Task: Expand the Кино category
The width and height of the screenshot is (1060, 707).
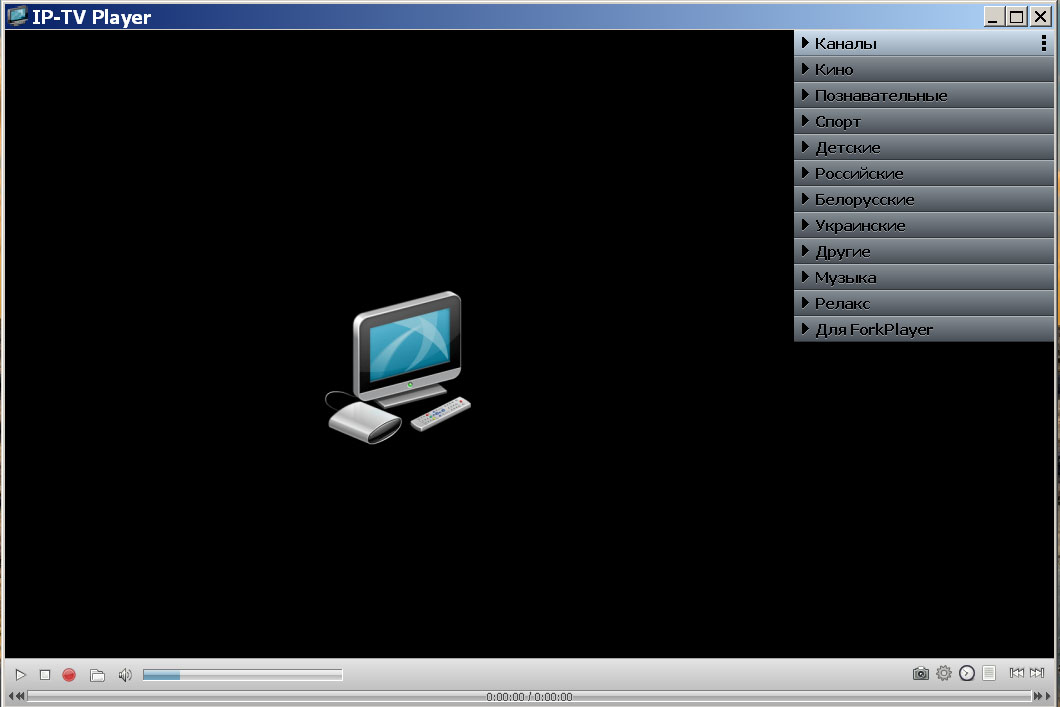Action: click(923, 69)
